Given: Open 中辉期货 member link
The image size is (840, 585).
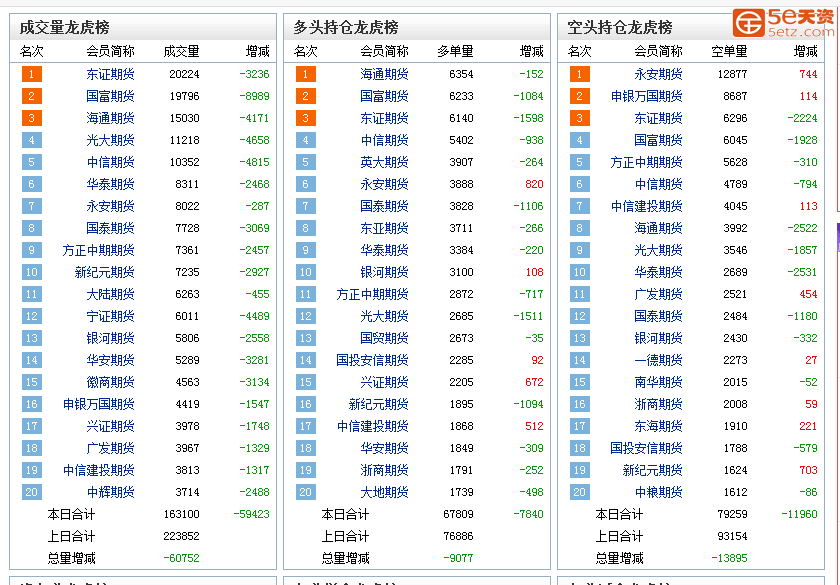Looking at the screenshot, I should click(x=110, y=492).
